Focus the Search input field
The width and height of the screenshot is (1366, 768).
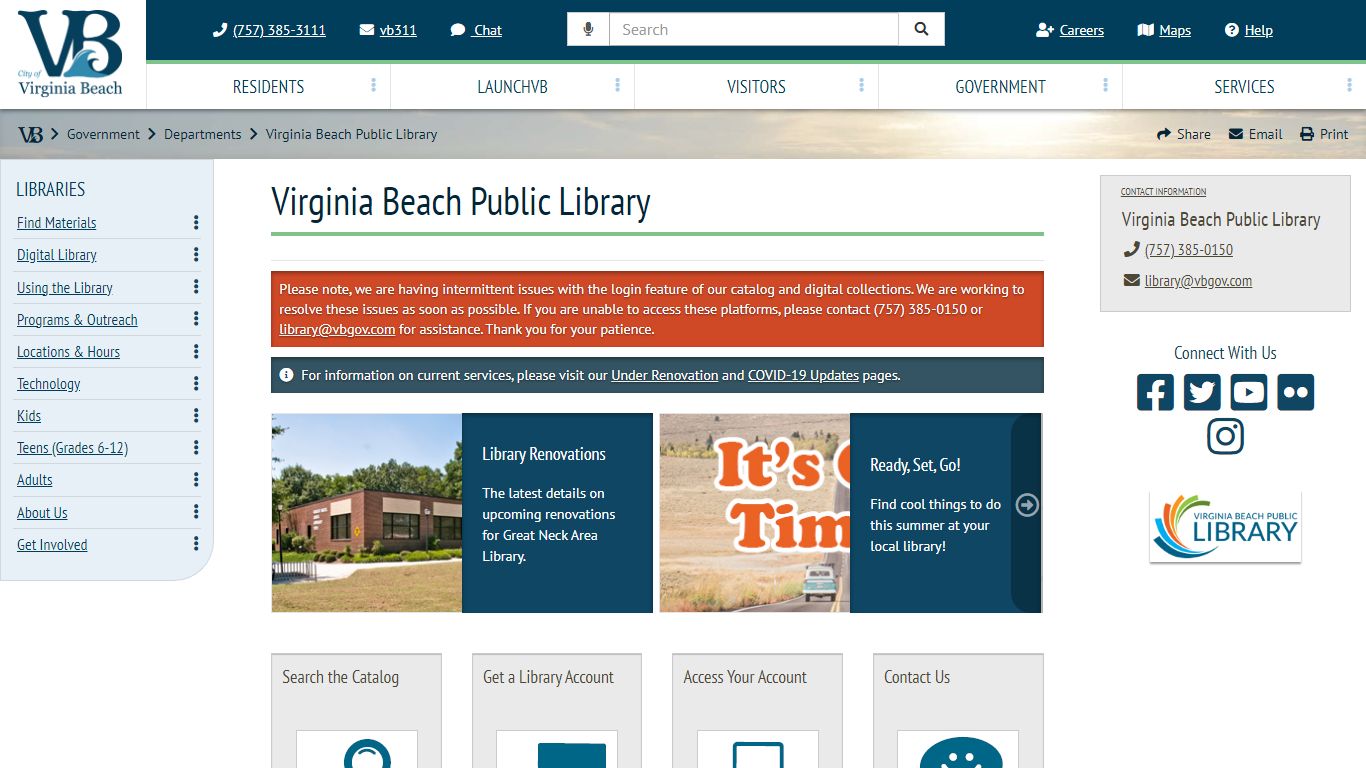tap(754, 30)
